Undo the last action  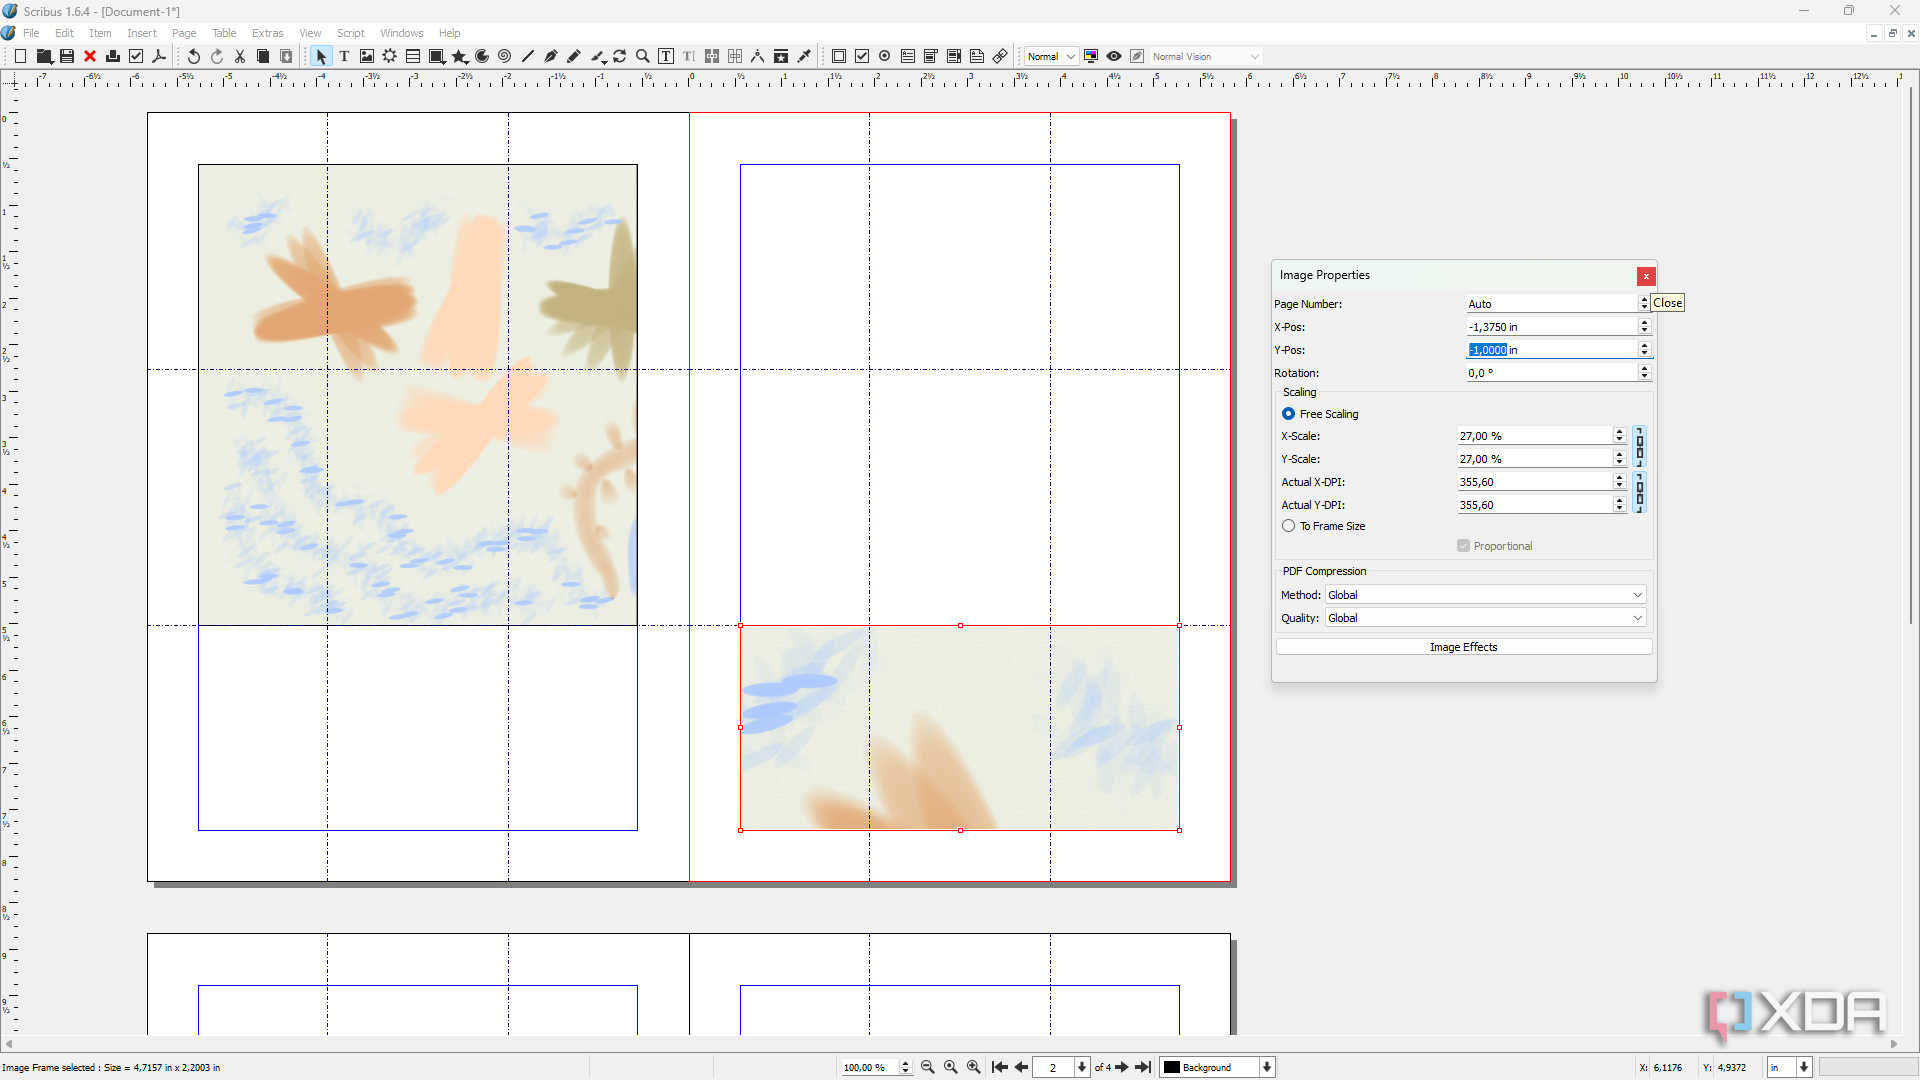[x=194, y=57]
